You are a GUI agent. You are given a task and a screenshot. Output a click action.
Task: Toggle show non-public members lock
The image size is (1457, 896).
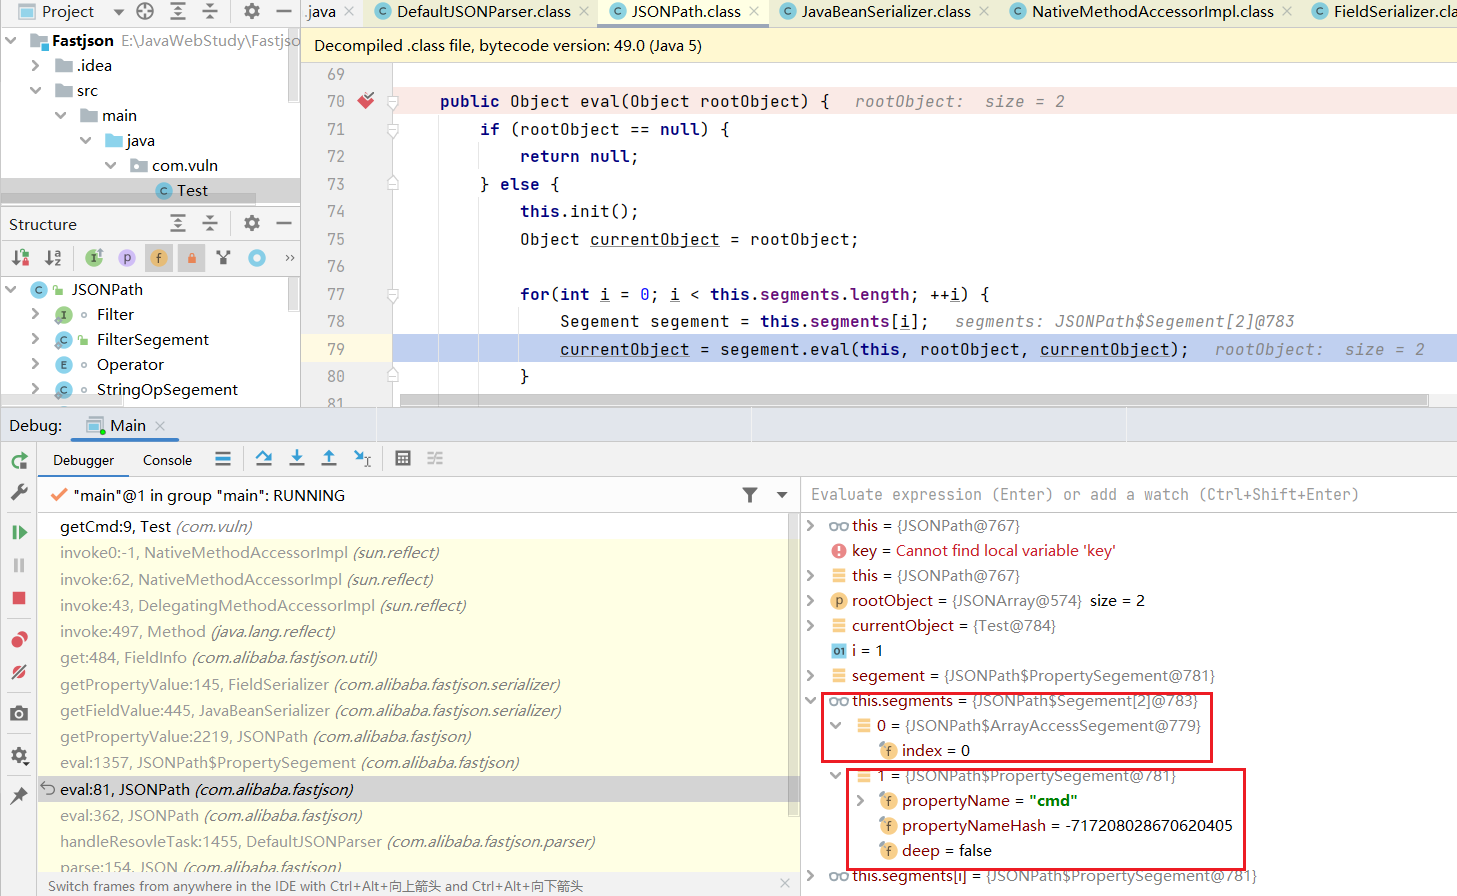(x=192, y=257)
